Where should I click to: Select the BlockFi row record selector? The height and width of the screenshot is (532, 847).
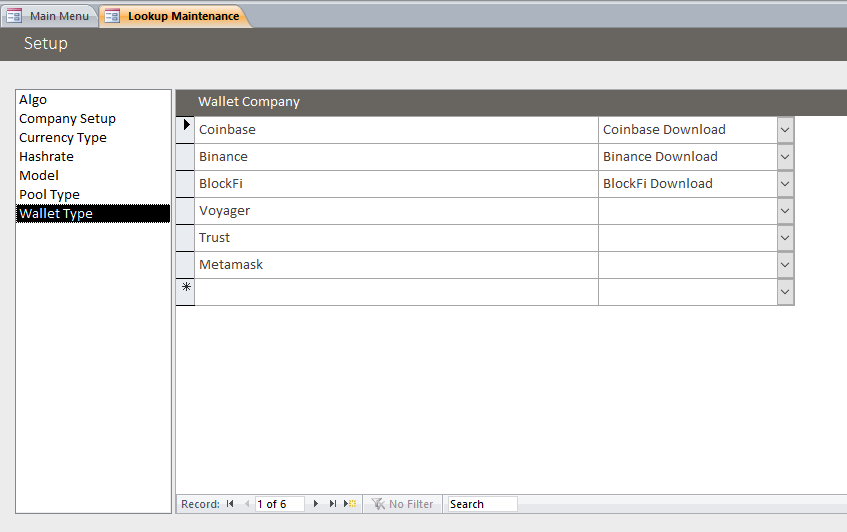point(185,184)
